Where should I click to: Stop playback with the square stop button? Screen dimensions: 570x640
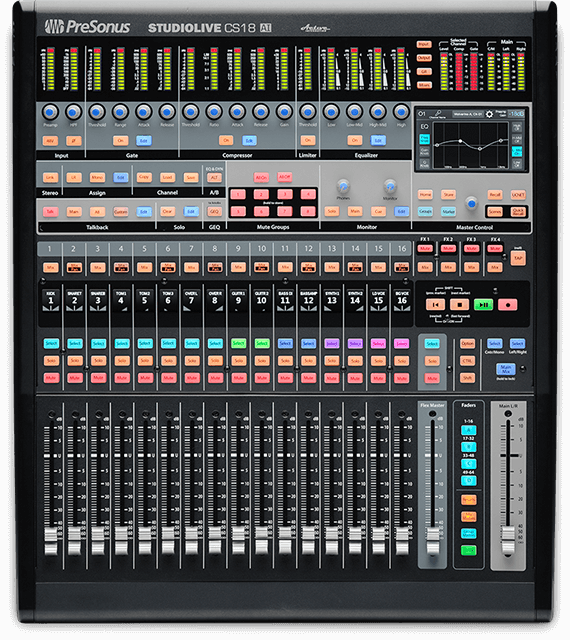point(459,305)
